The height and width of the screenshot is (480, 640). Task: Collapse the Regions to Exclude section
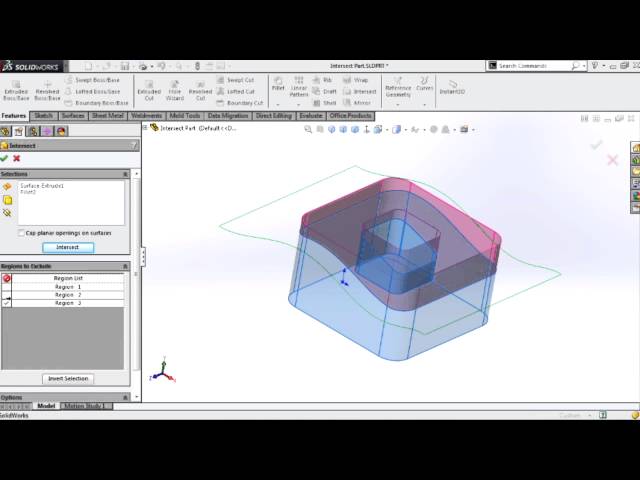click(126, 267)
